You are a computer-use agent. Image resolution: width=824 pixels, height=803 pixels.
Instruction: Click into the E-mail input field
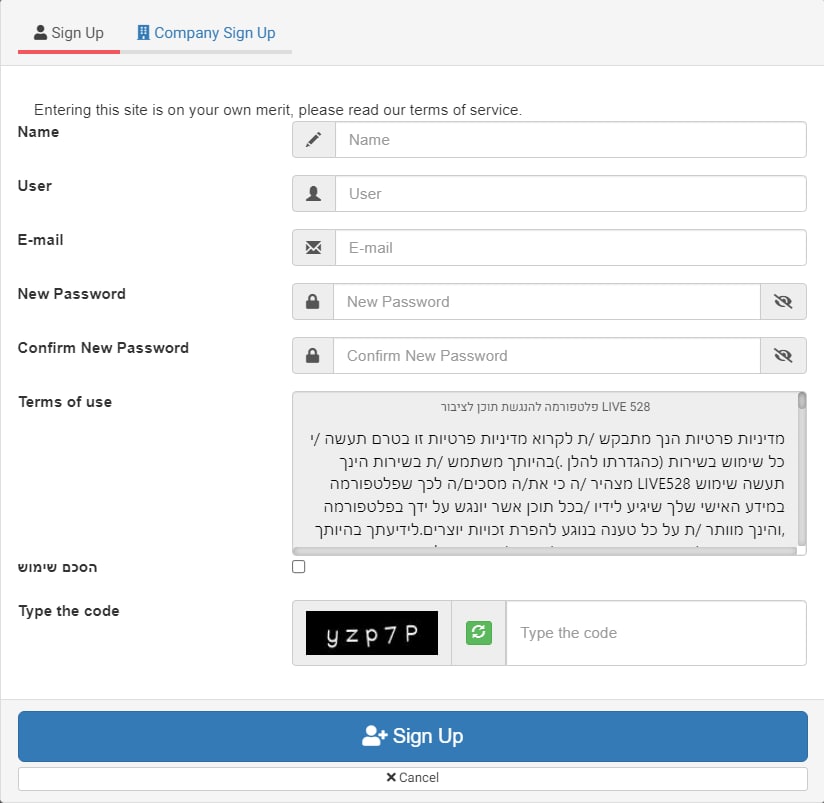570,248
